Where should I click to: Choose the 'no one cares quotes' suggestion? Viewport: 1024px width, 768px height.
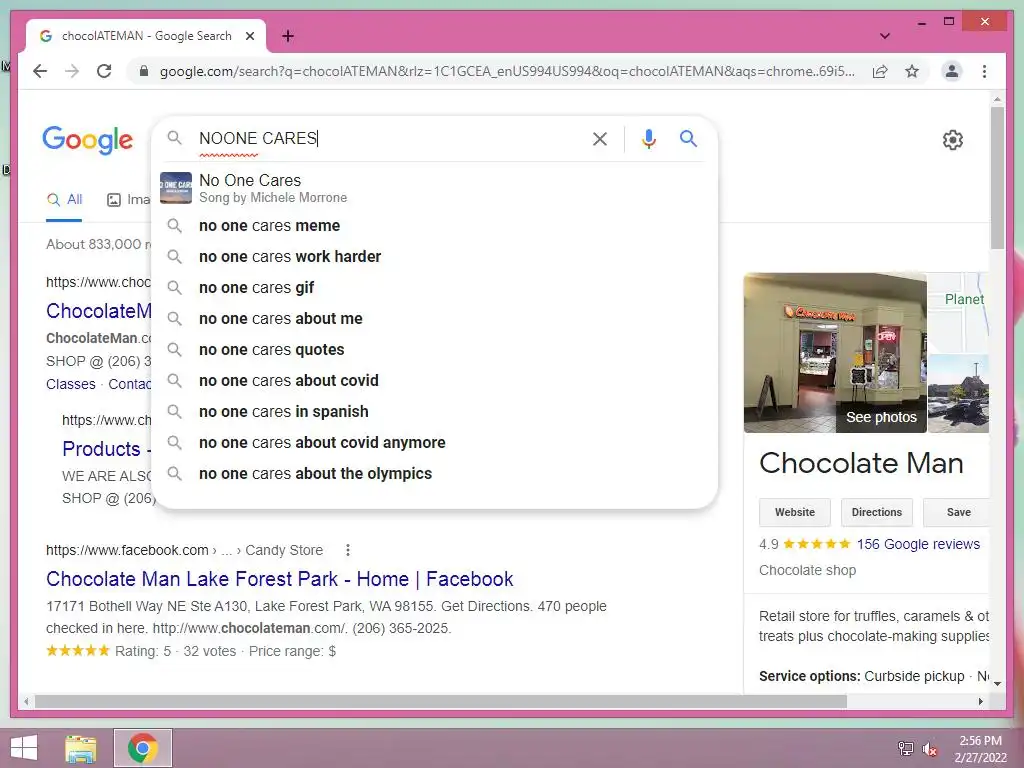click(434, 349)
